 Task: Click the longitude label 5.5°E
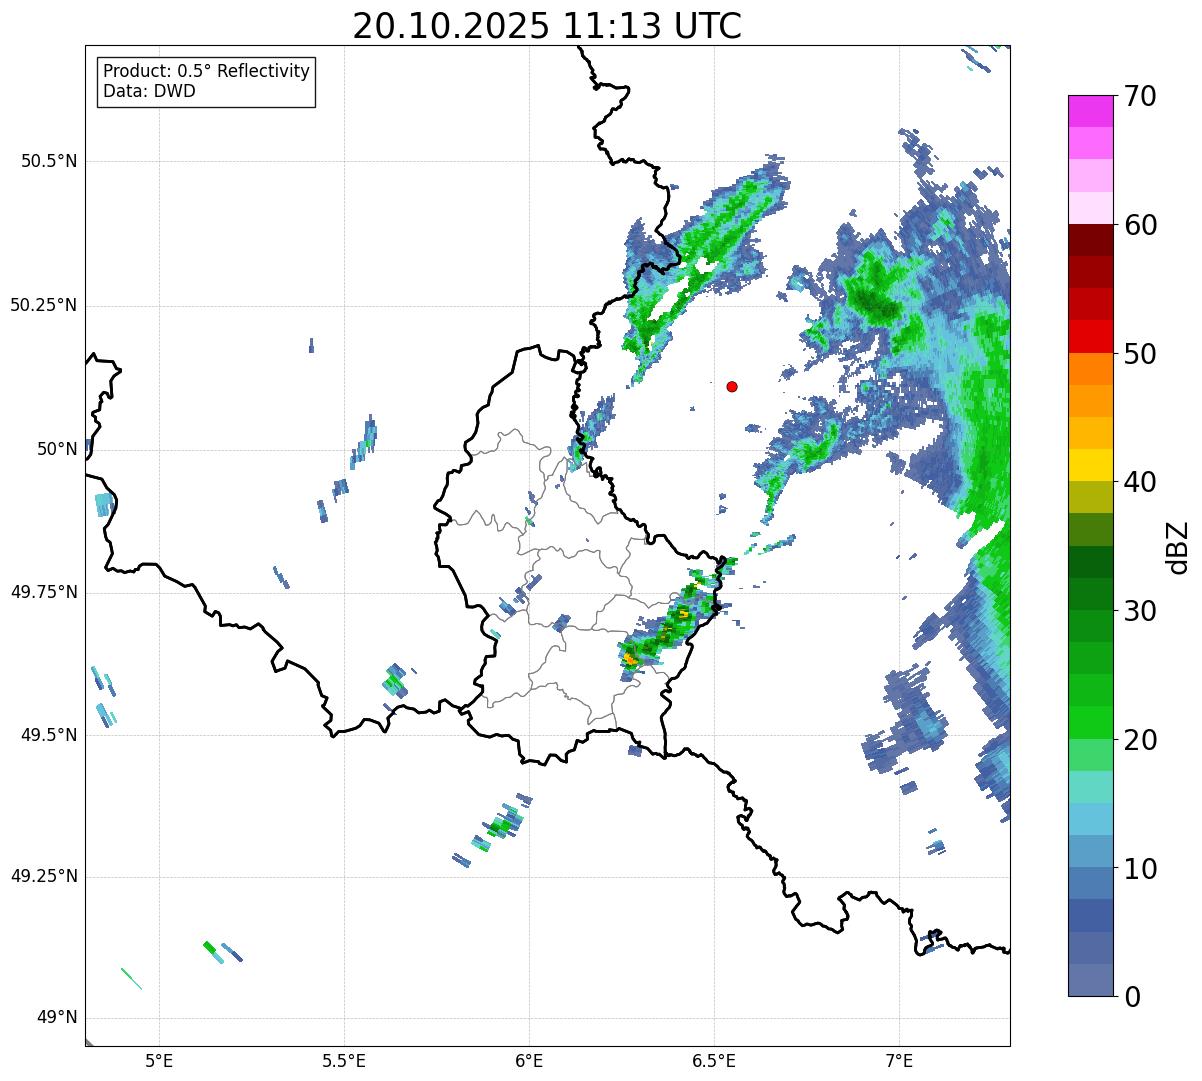point(344,1060)
